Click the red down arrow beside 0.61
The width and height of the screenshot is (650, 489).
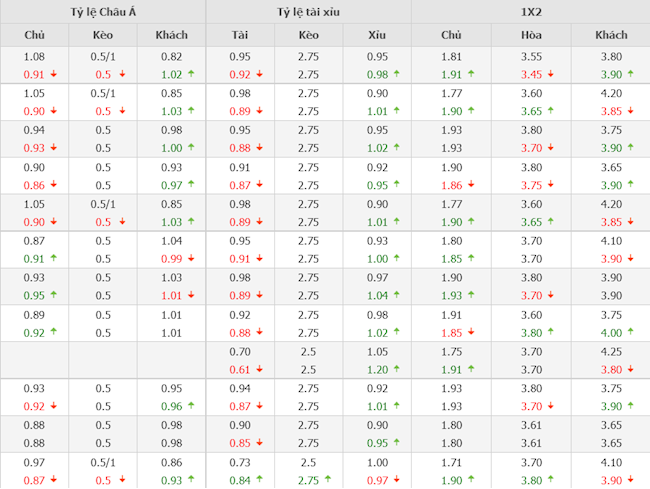tap(258, 369)
